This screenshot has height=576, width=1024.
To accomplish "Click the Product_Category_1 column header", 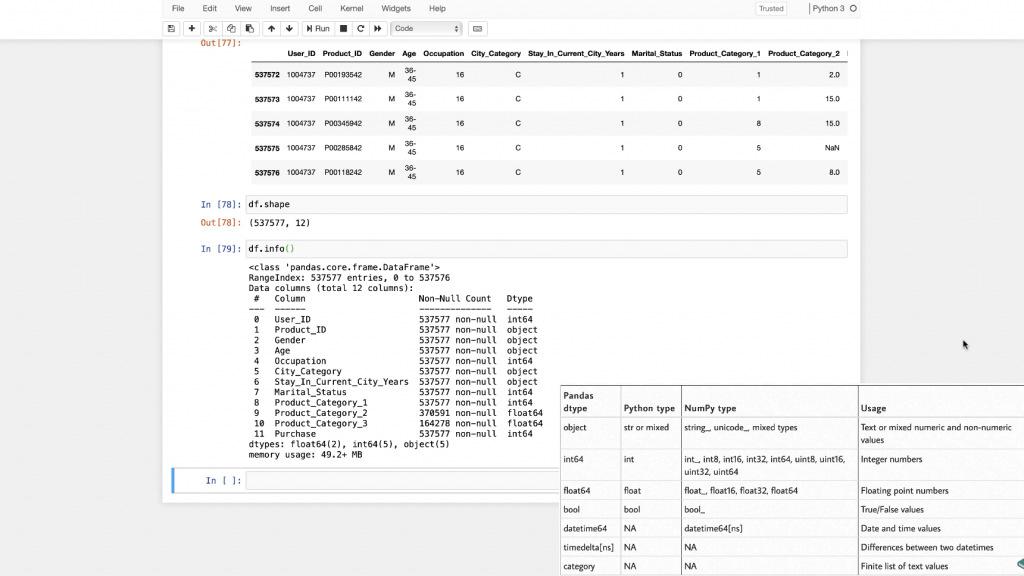I will pos(725,54).
